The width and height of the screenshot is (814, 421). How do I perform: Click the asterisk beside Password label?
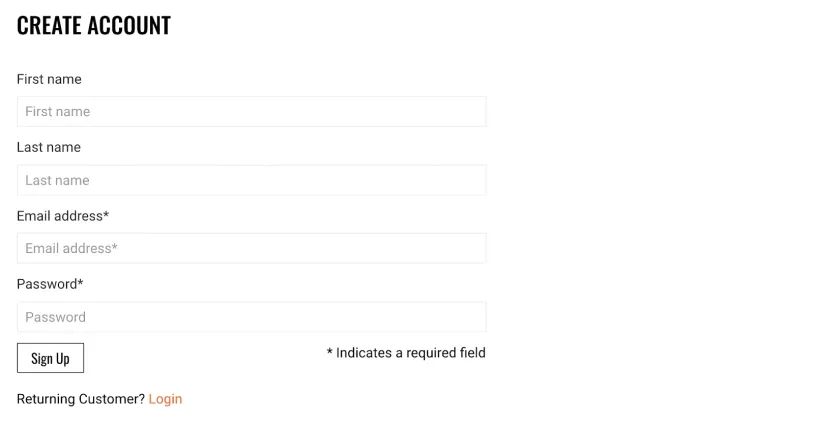click(x=80, y=282)
